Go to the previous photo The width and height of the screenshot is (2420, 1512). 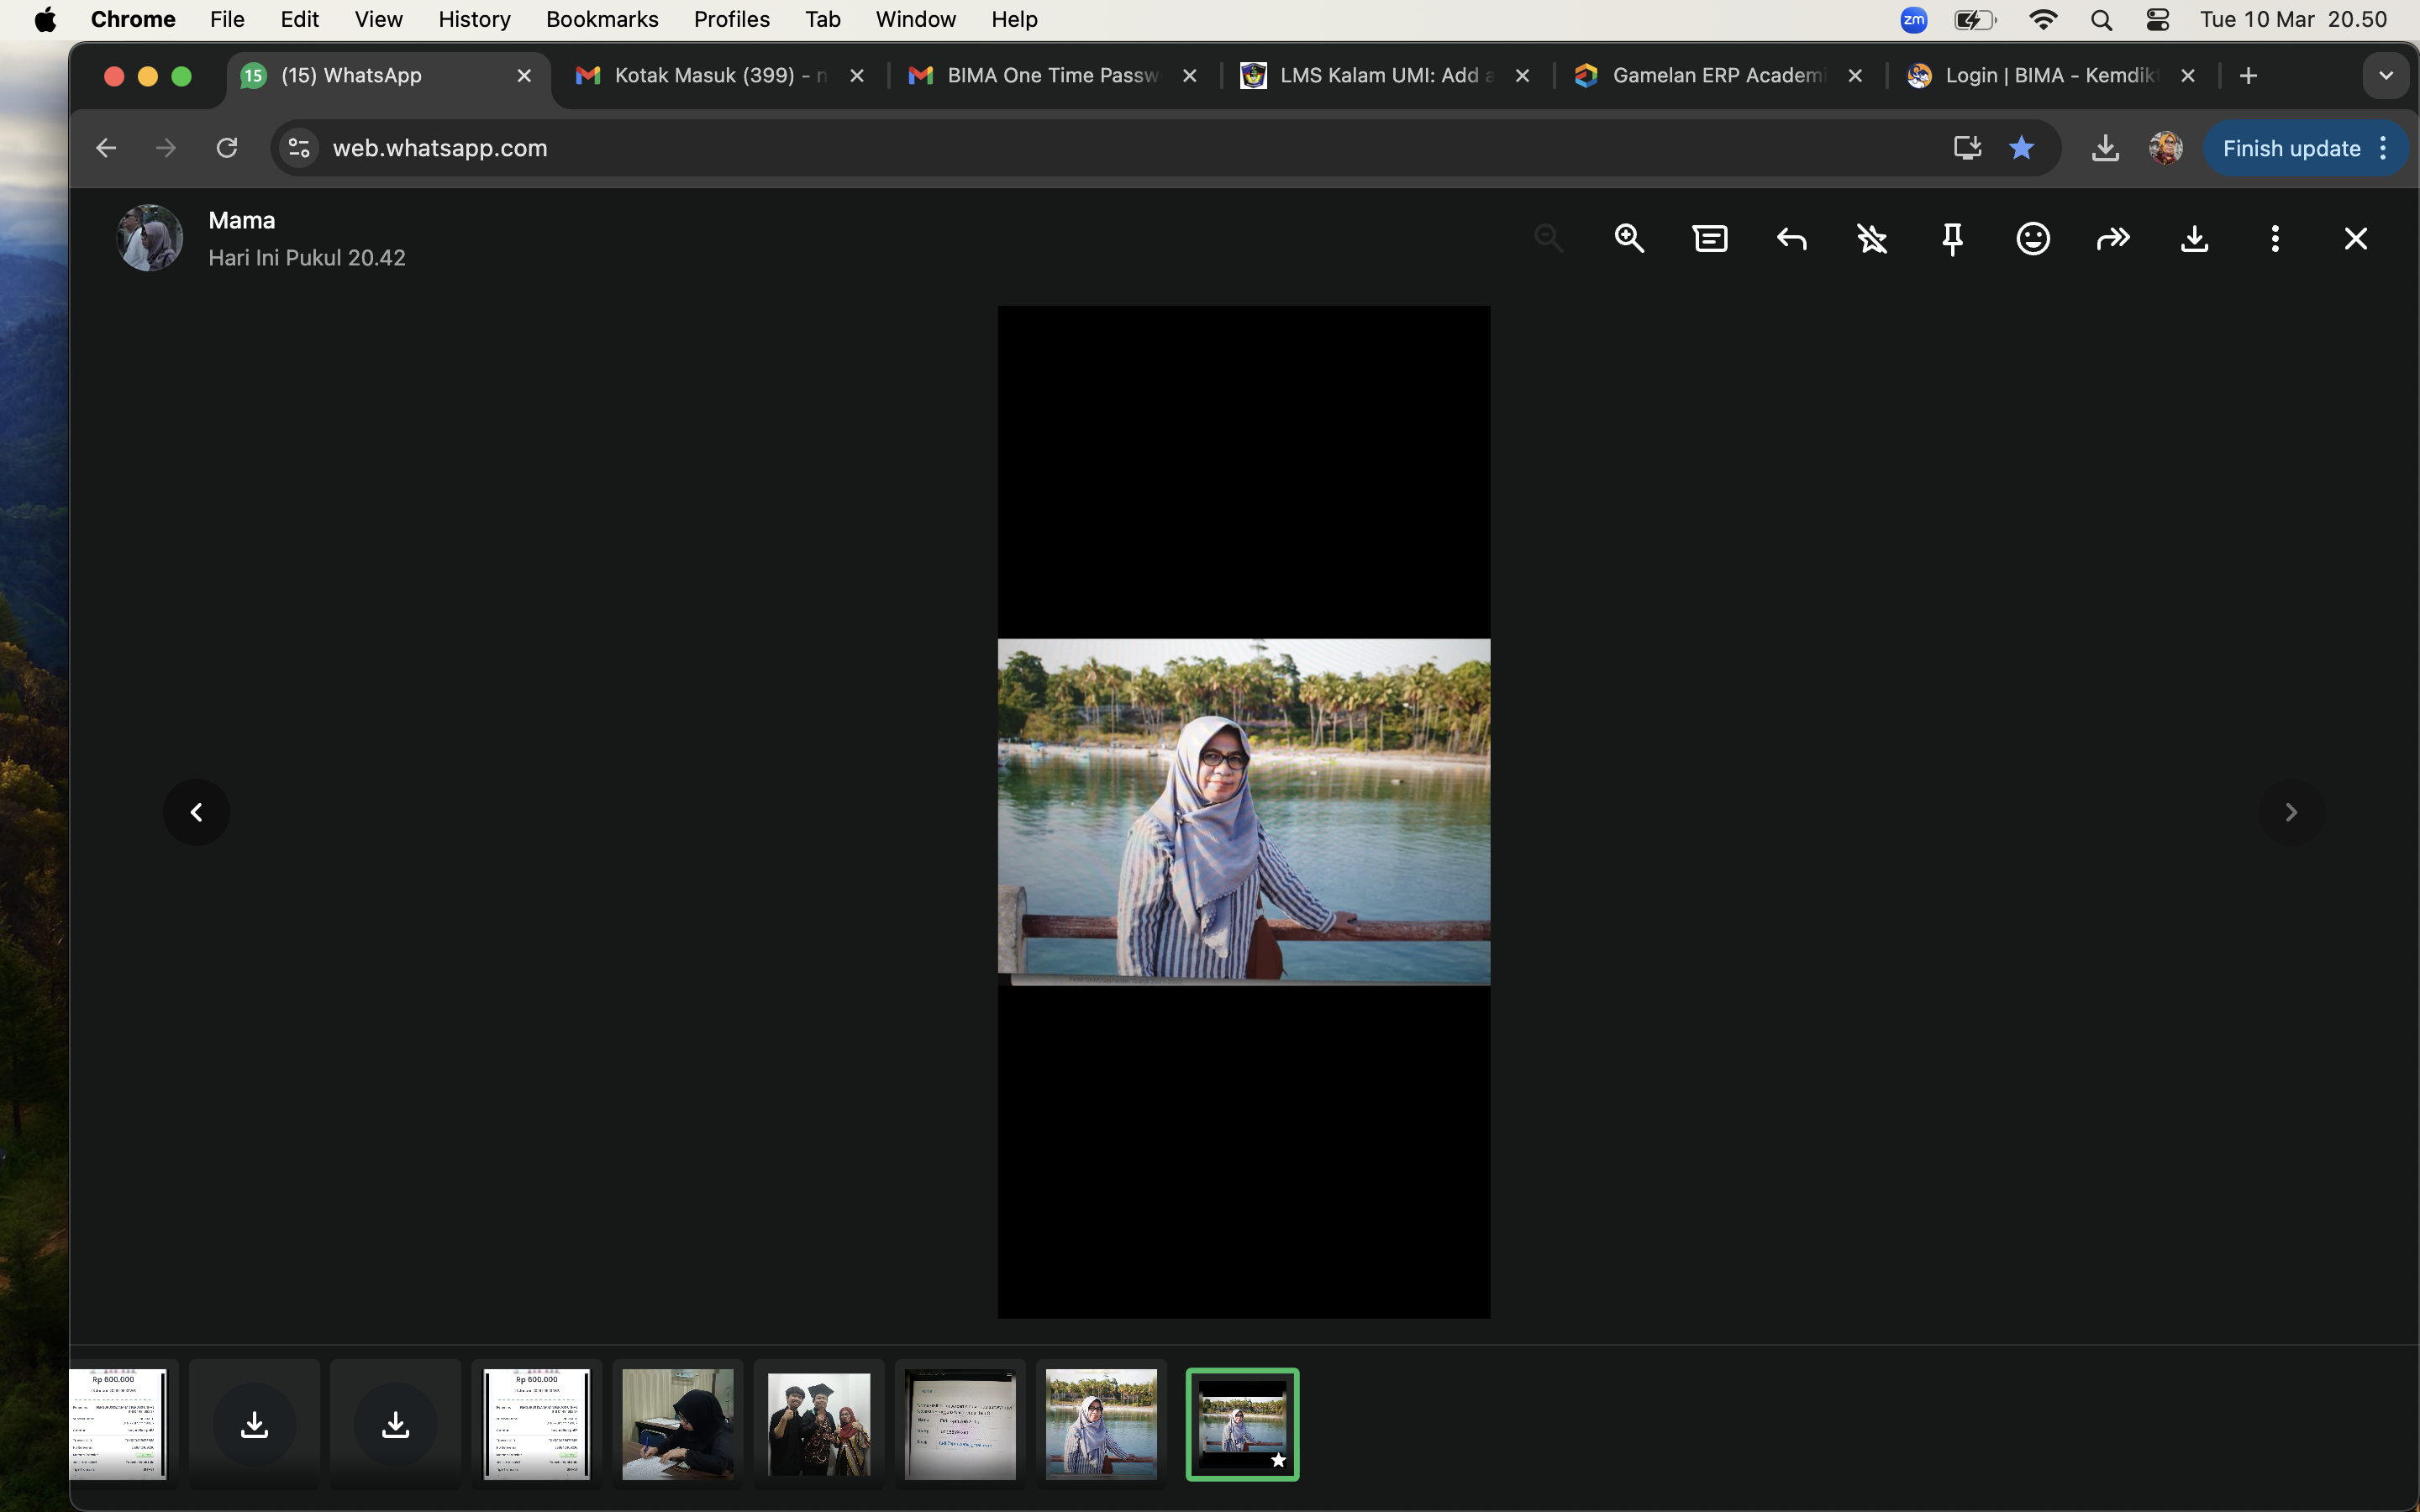(x=196, y=812)
